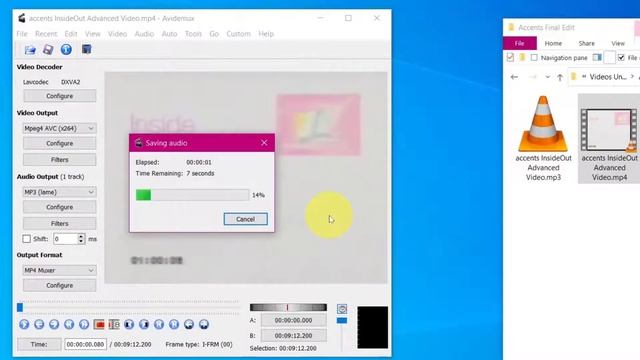Click the marker B time button 00:09:12.200
640x360 pixels.
point(293,336)
